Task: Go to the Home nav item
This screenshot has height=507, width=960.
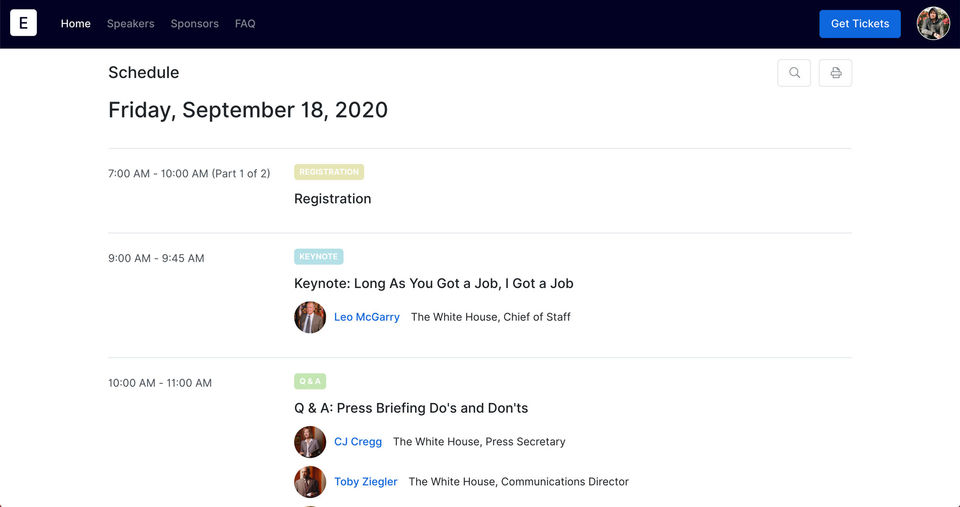Action: pyautogui.click(x=75, y=23)
